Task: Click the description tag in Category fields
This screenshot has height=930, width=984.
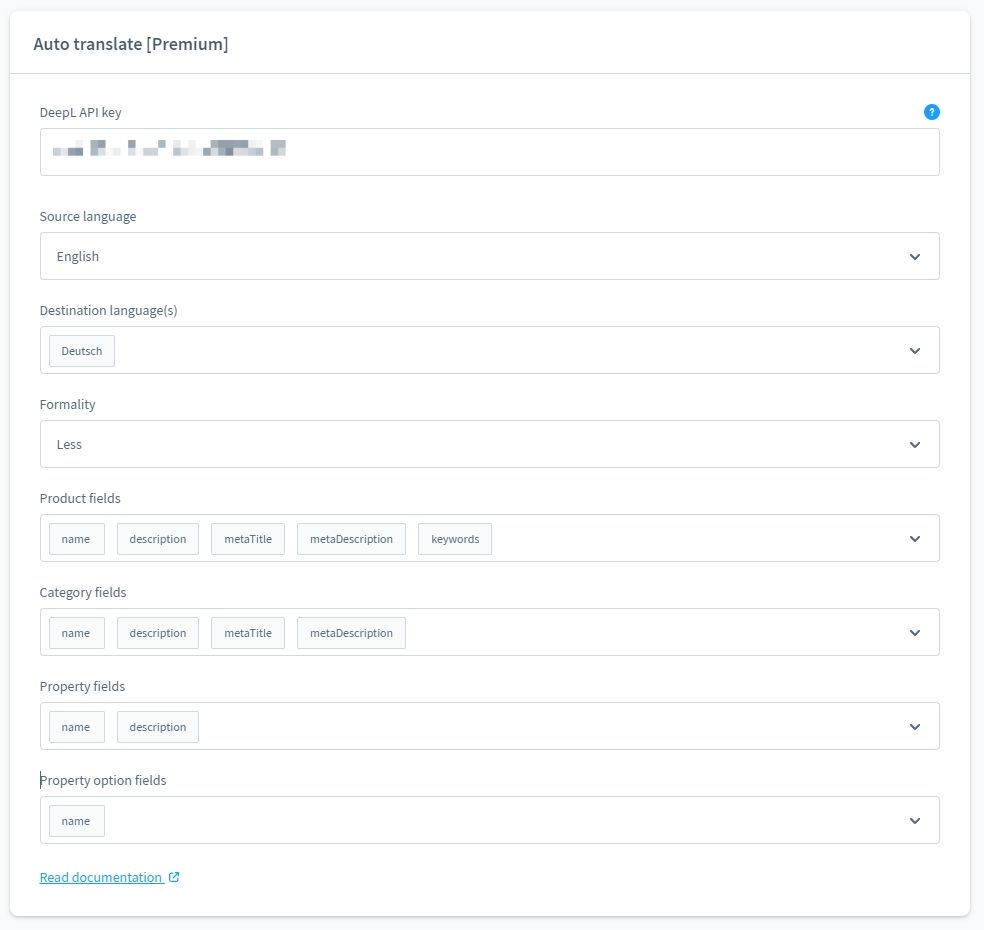Action: coord(158,633)
